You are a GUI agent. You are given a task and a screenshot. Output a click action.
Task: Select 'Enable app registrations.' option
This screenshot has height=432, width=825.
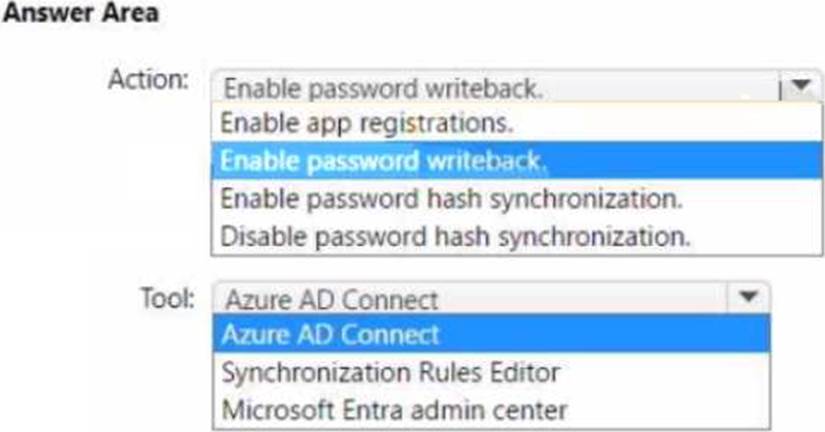366,124
